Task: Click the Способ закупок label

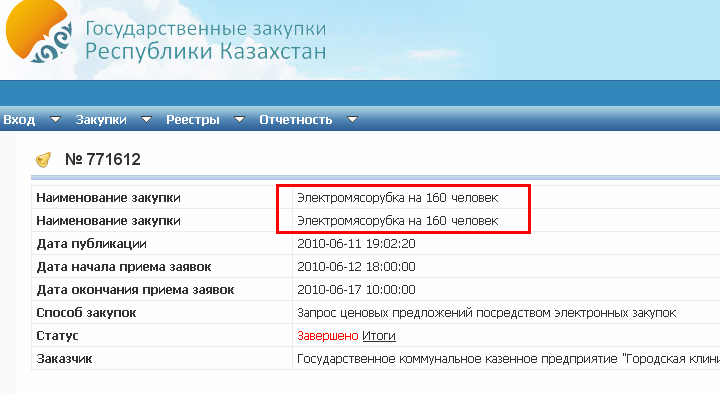Action: pyautogui.click(x=86, y=313)
